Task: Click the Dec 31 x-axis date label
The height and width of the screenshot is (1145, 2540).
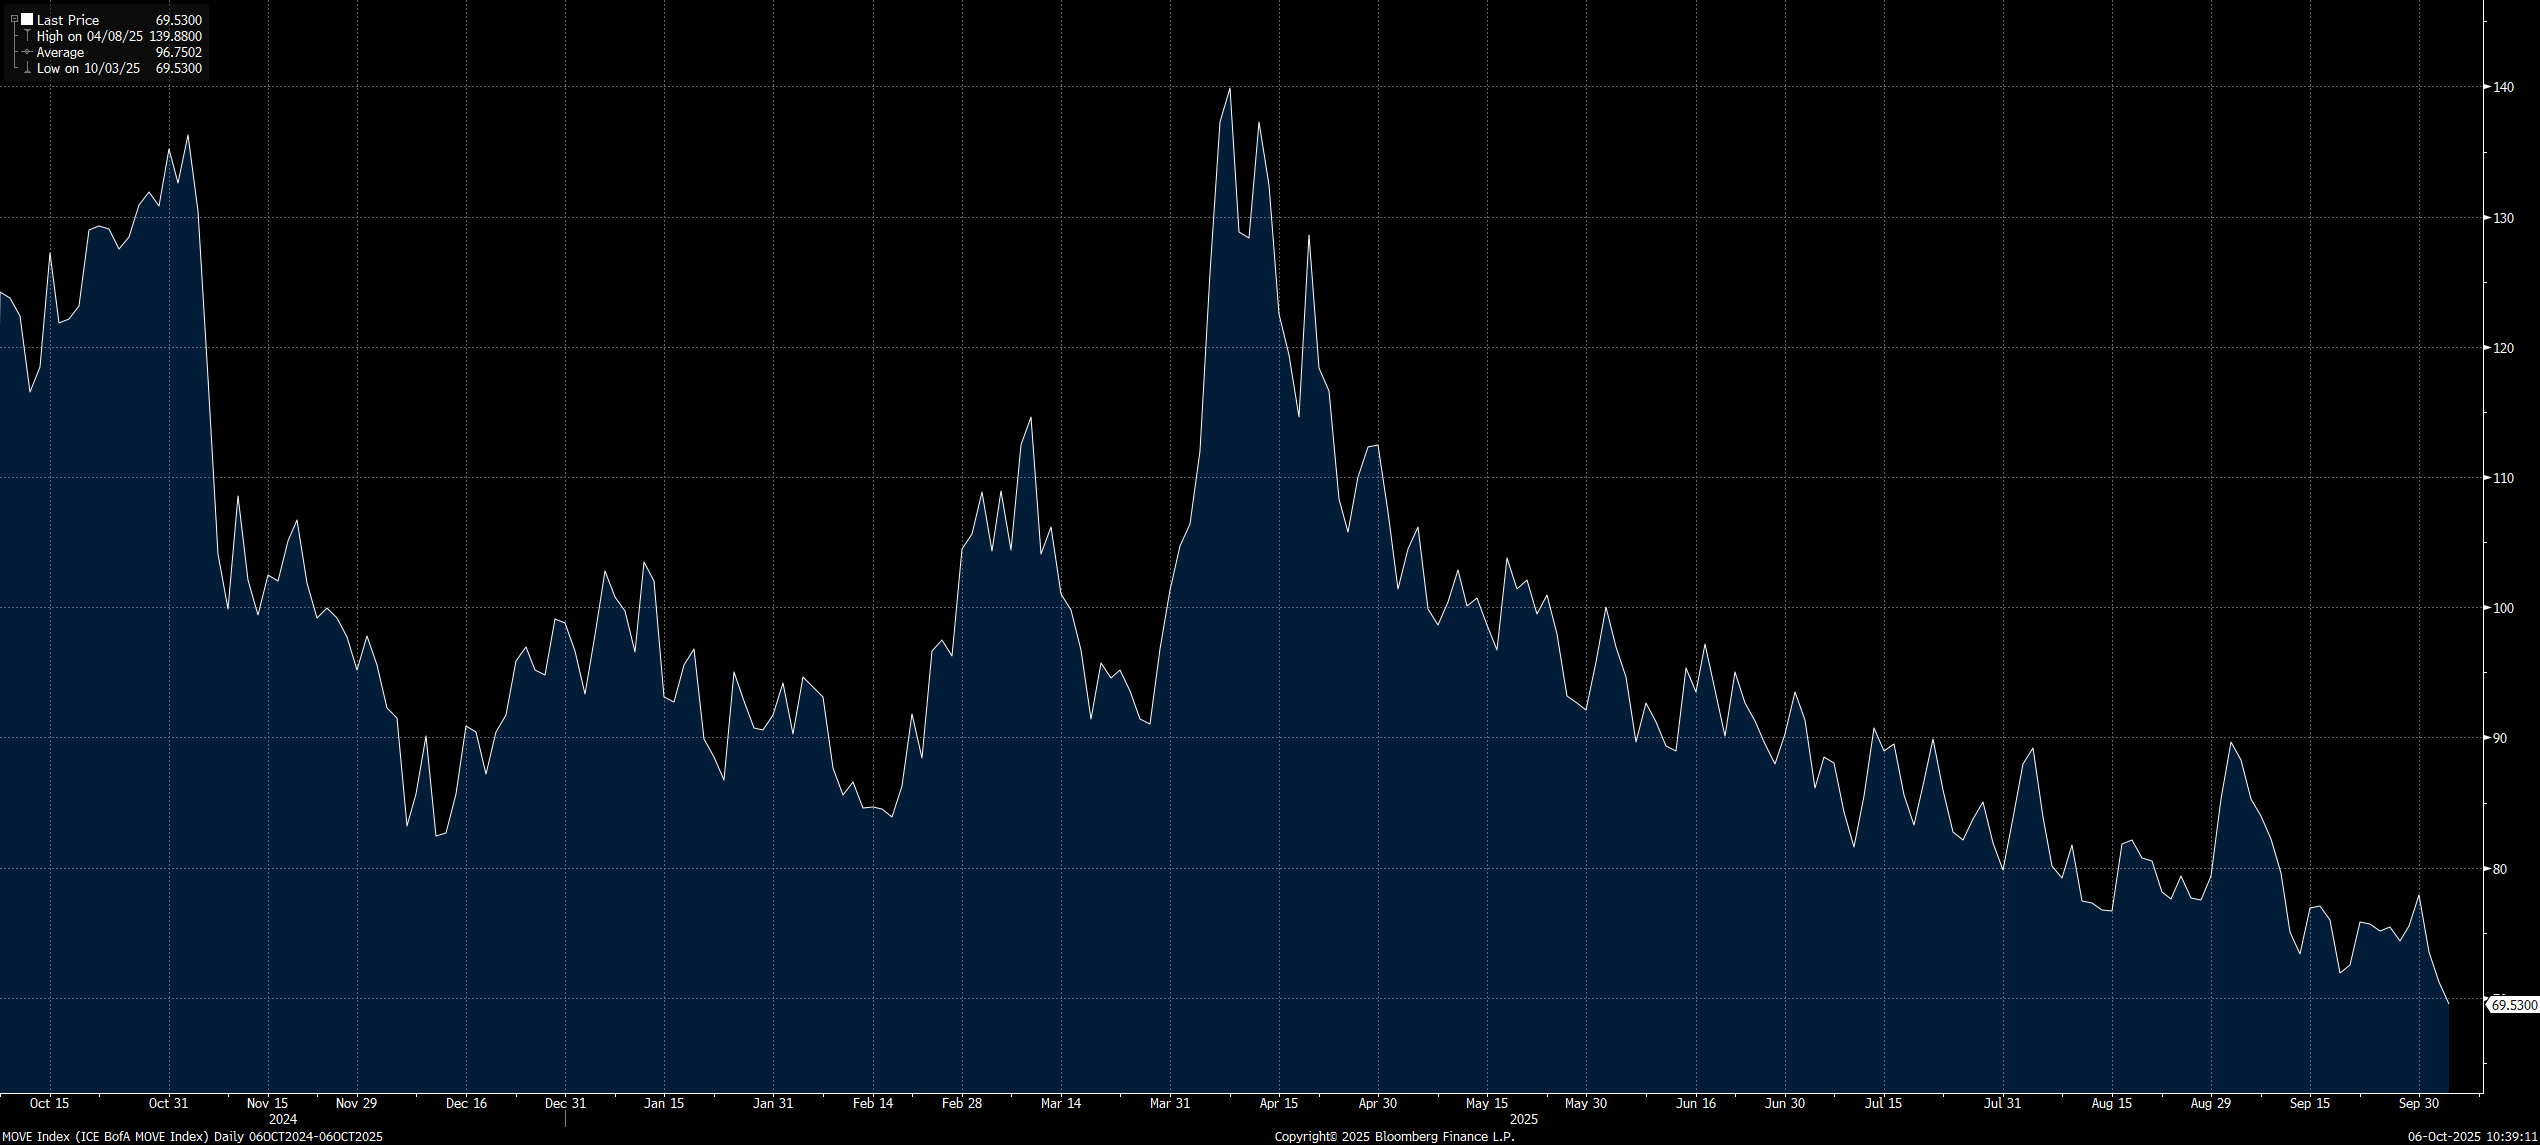Action: (x=565, y=1103)
